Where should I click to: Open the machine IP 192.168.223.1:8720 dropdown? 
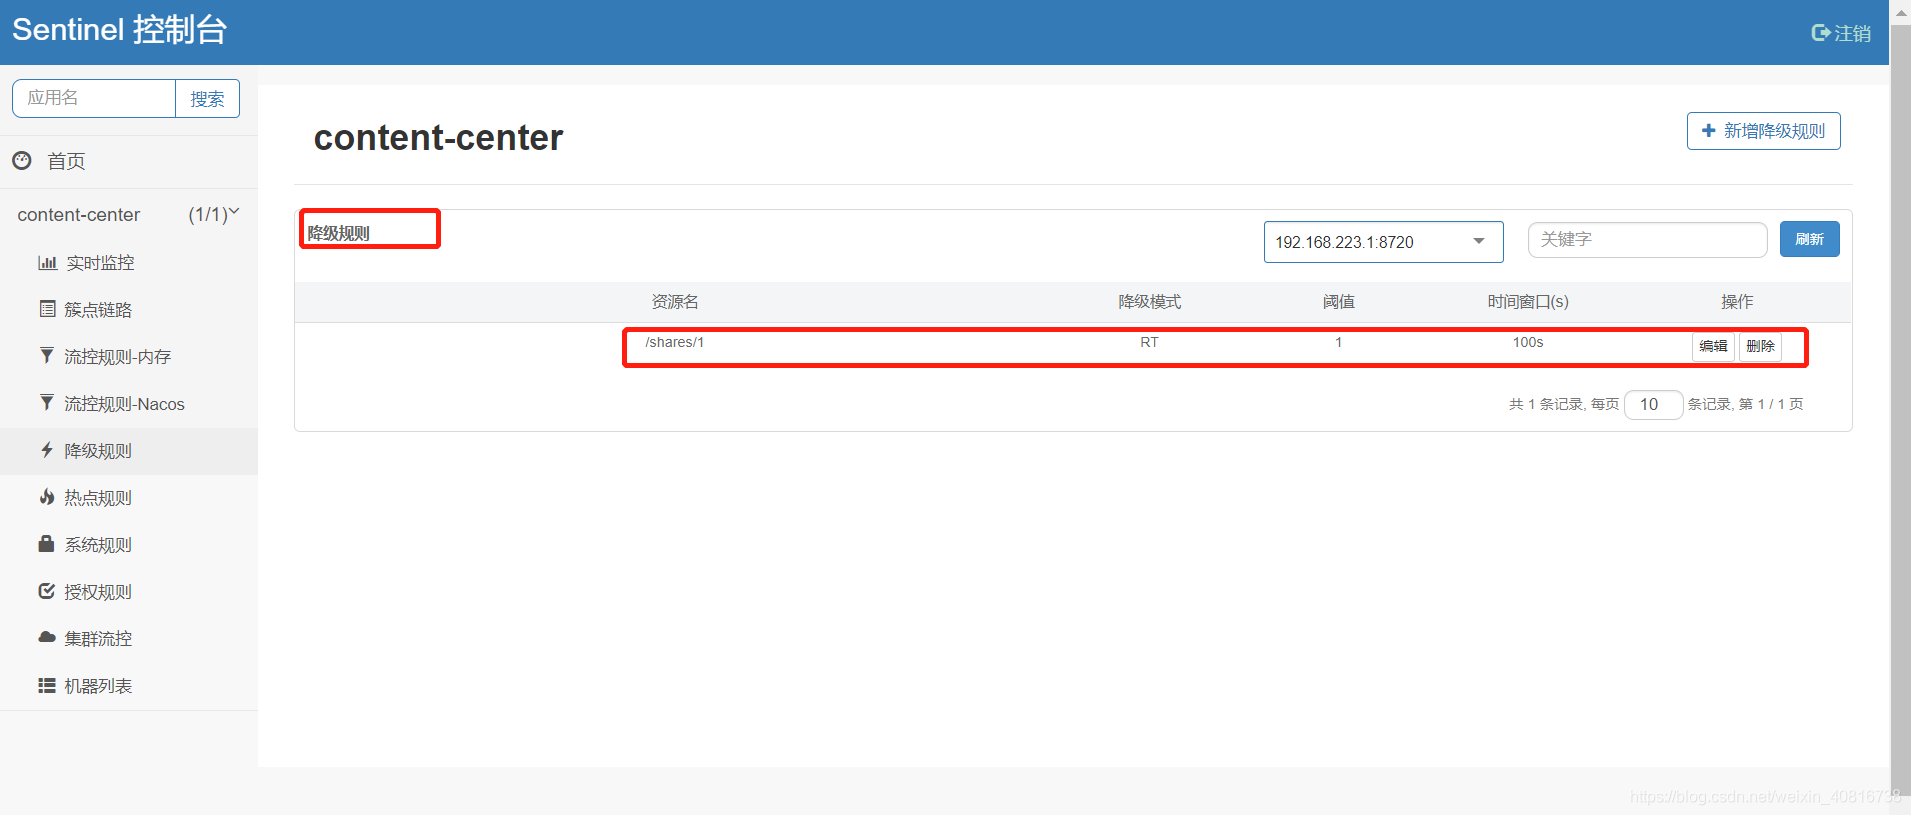(x=1383, y=242)
